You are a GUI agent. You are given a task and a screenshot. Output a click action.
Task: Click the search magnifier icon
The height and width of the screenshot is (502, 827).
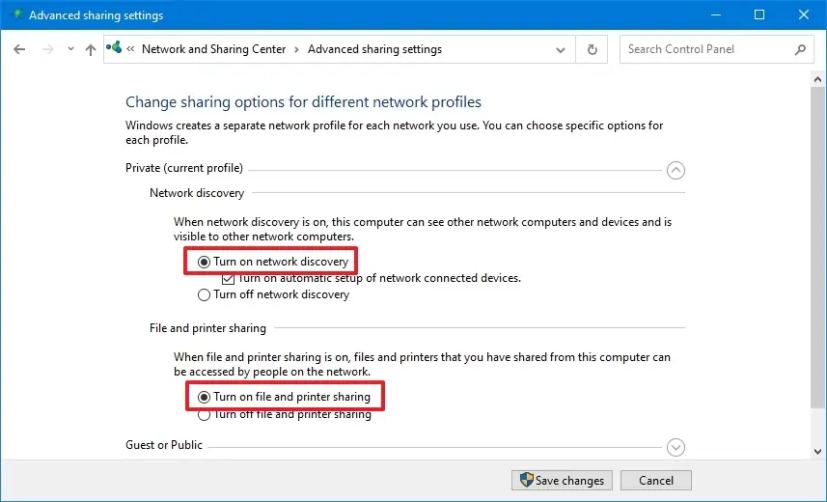click(x=800, y=50)
